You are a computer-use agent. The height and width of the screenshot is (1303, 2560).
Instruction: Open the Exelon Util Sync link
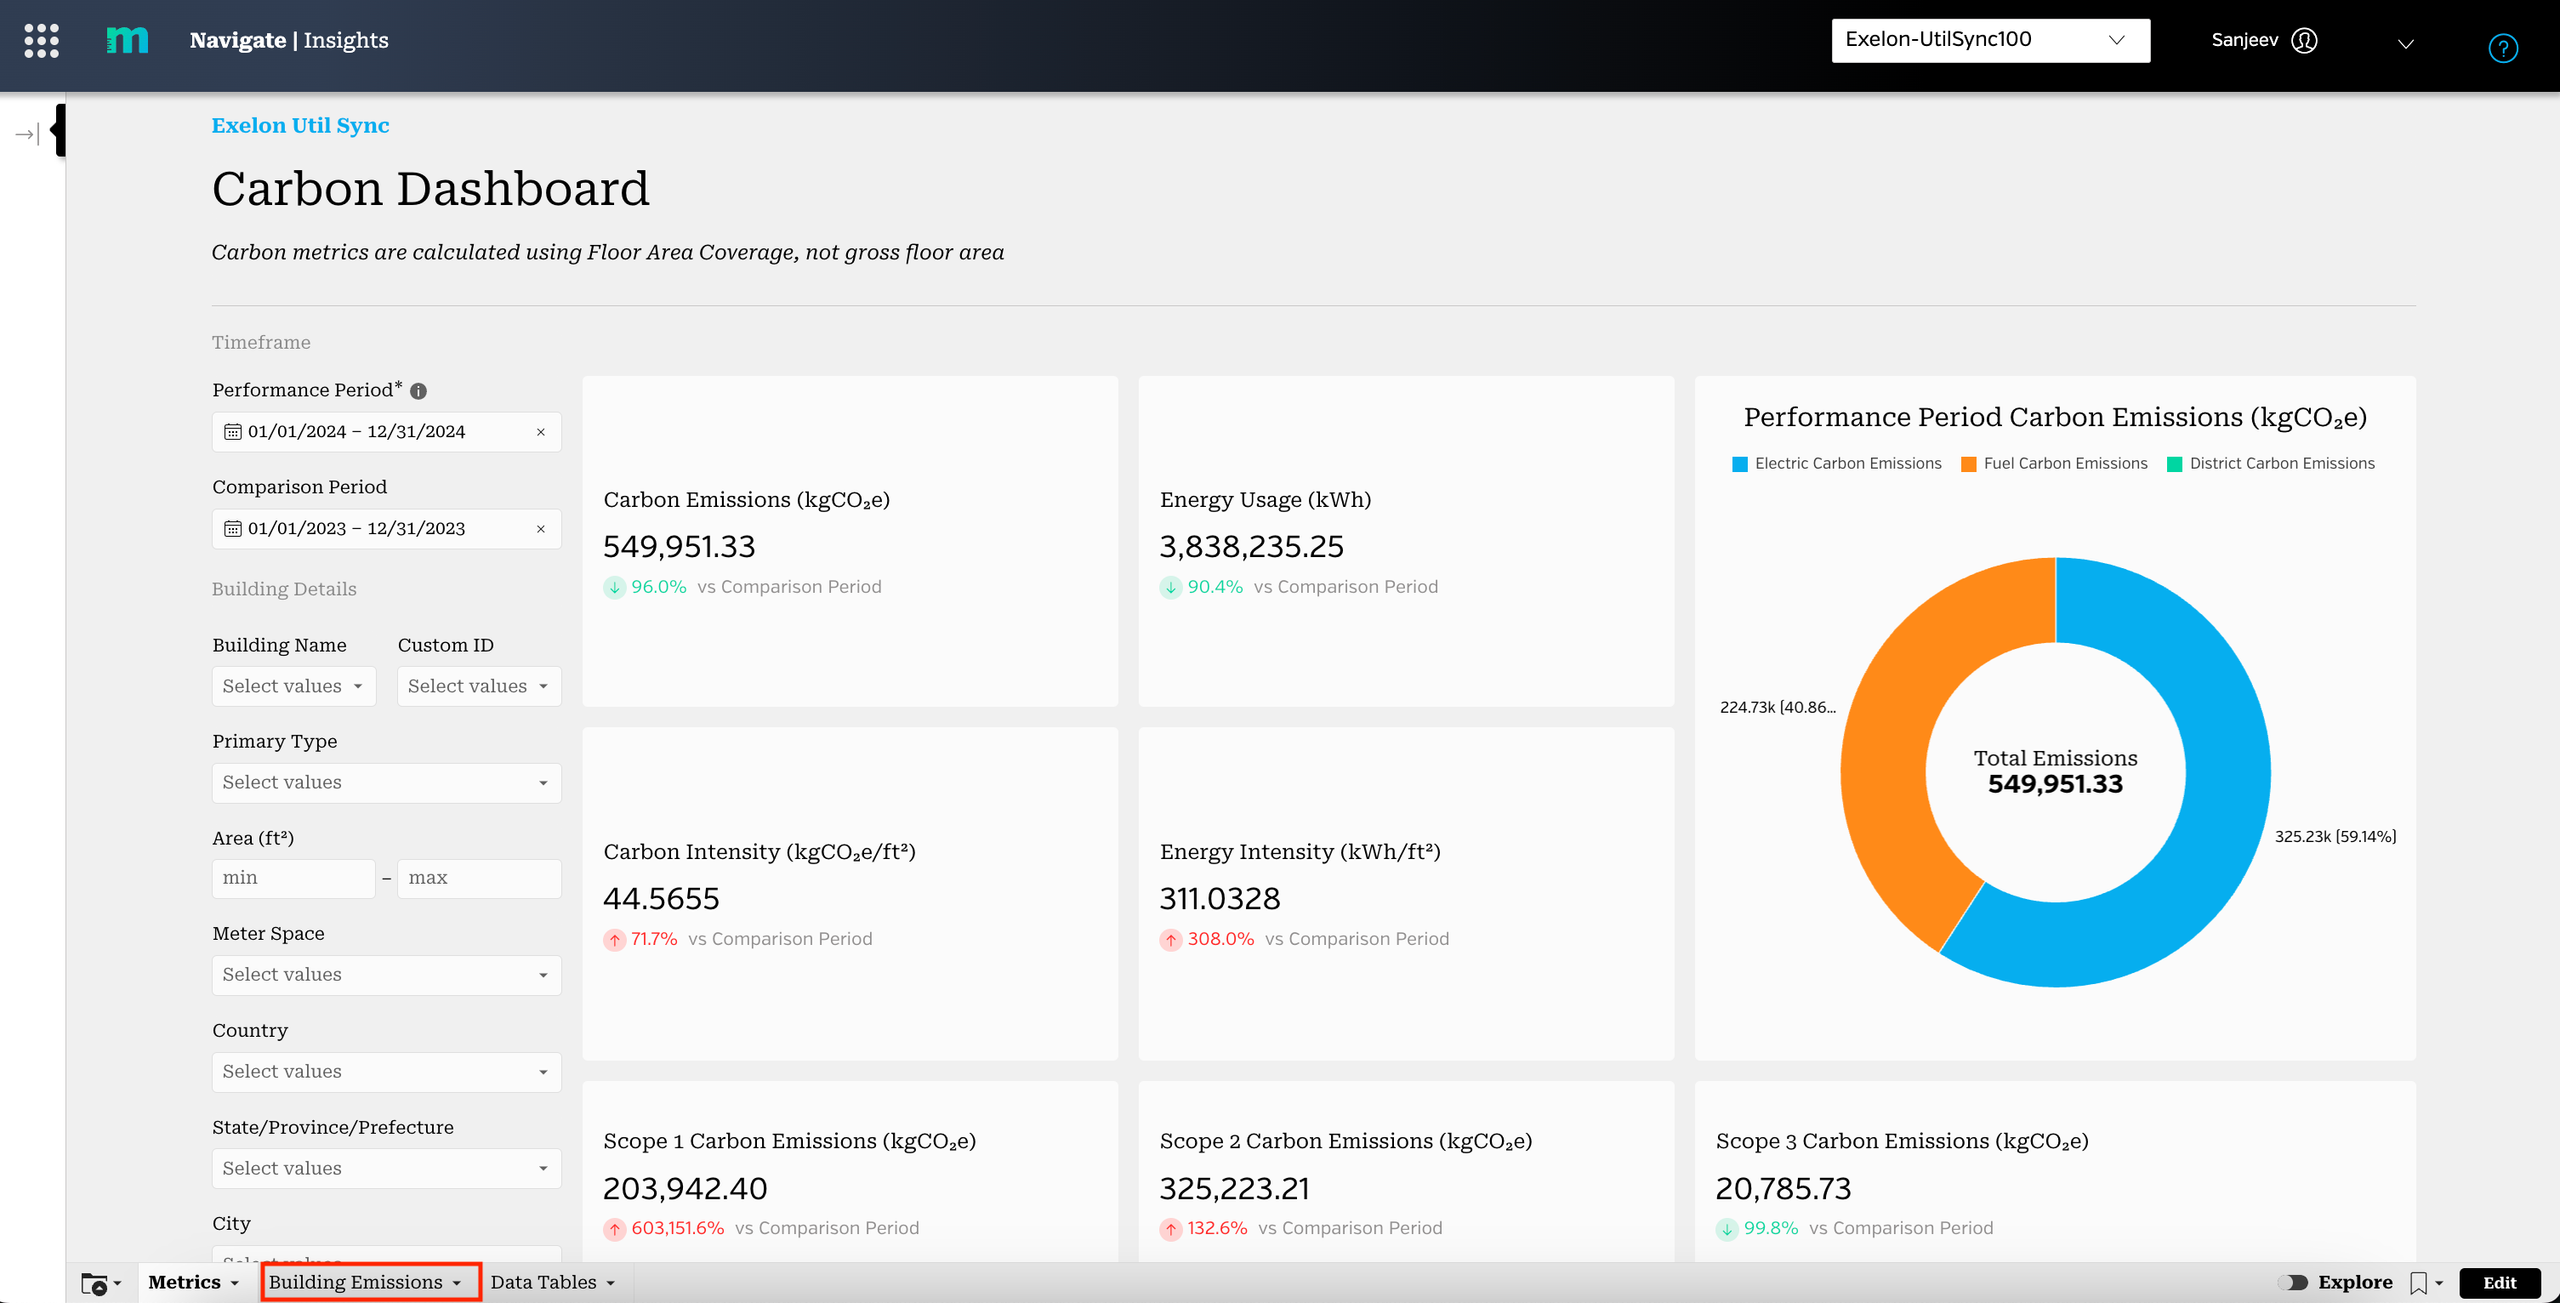tap(300, 125)
